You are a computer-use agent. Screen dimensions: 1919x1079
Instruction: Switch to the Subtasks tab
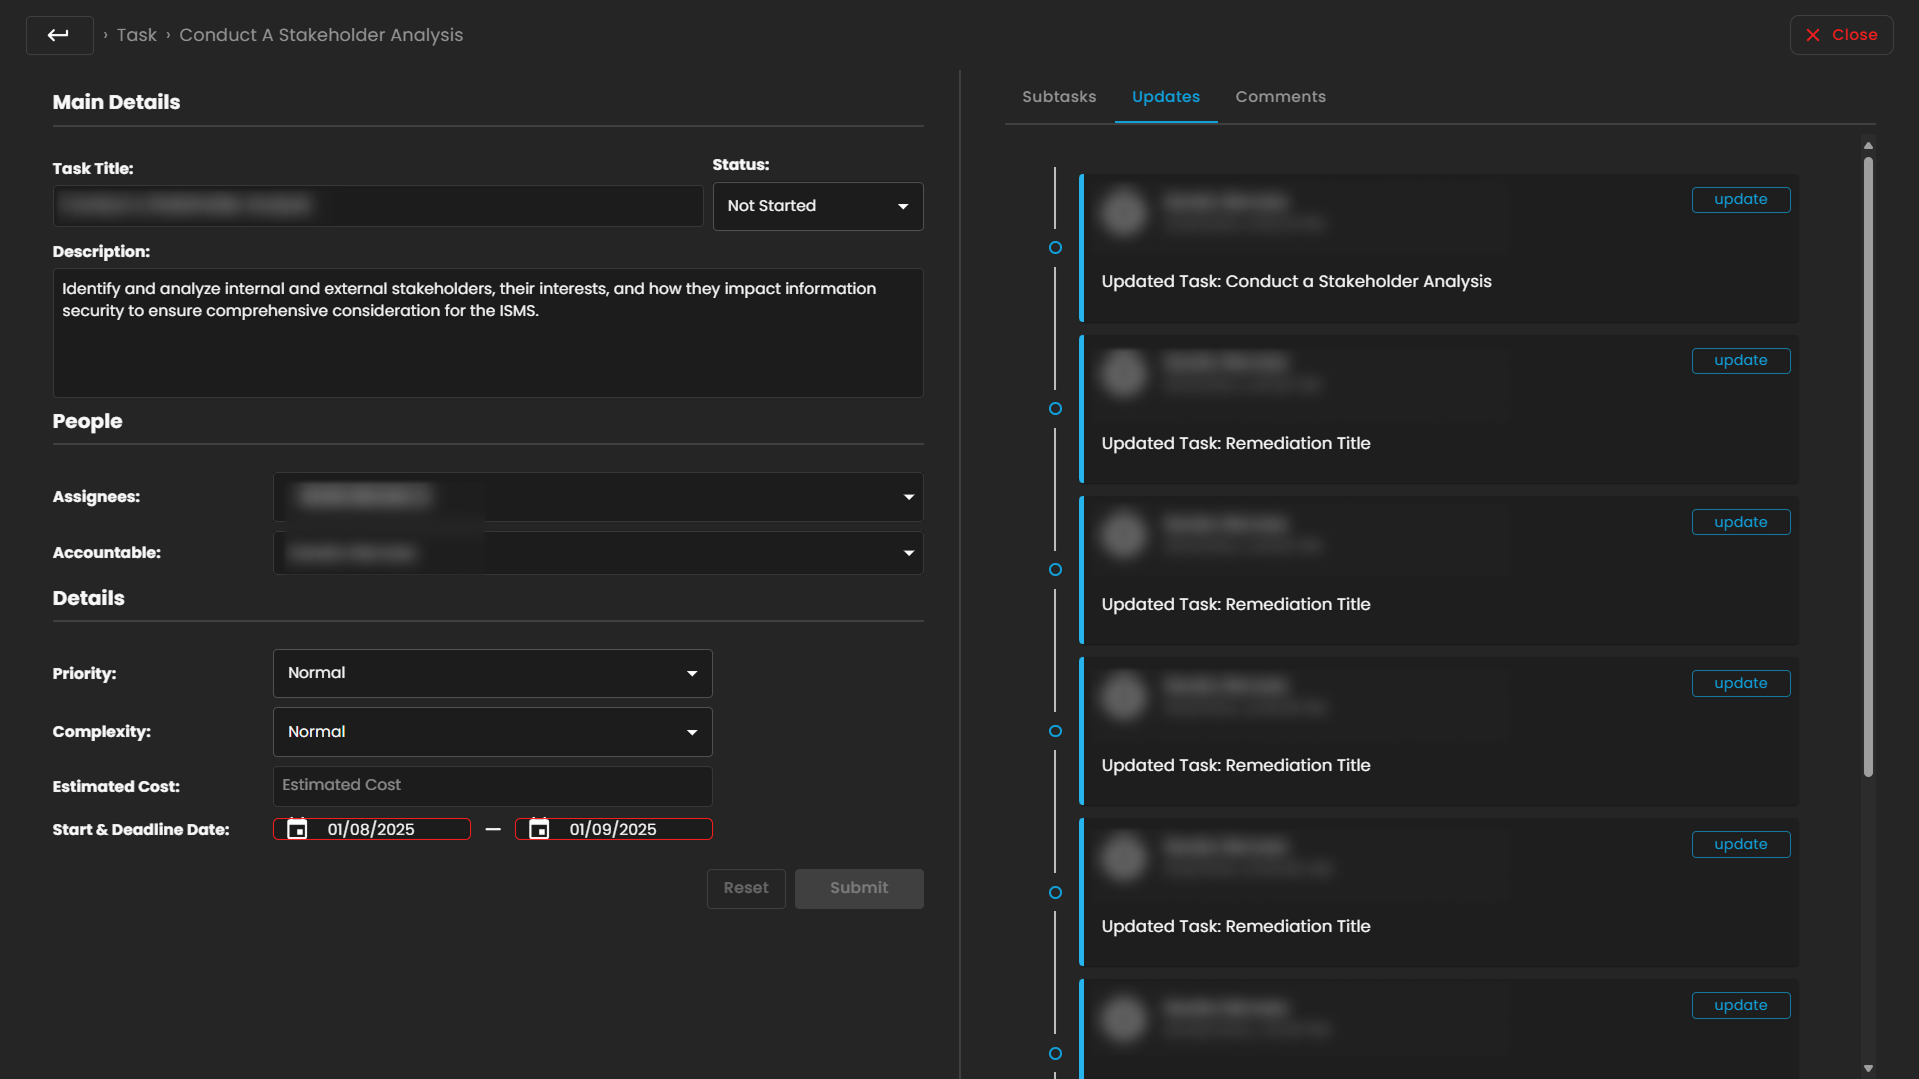1059,97
